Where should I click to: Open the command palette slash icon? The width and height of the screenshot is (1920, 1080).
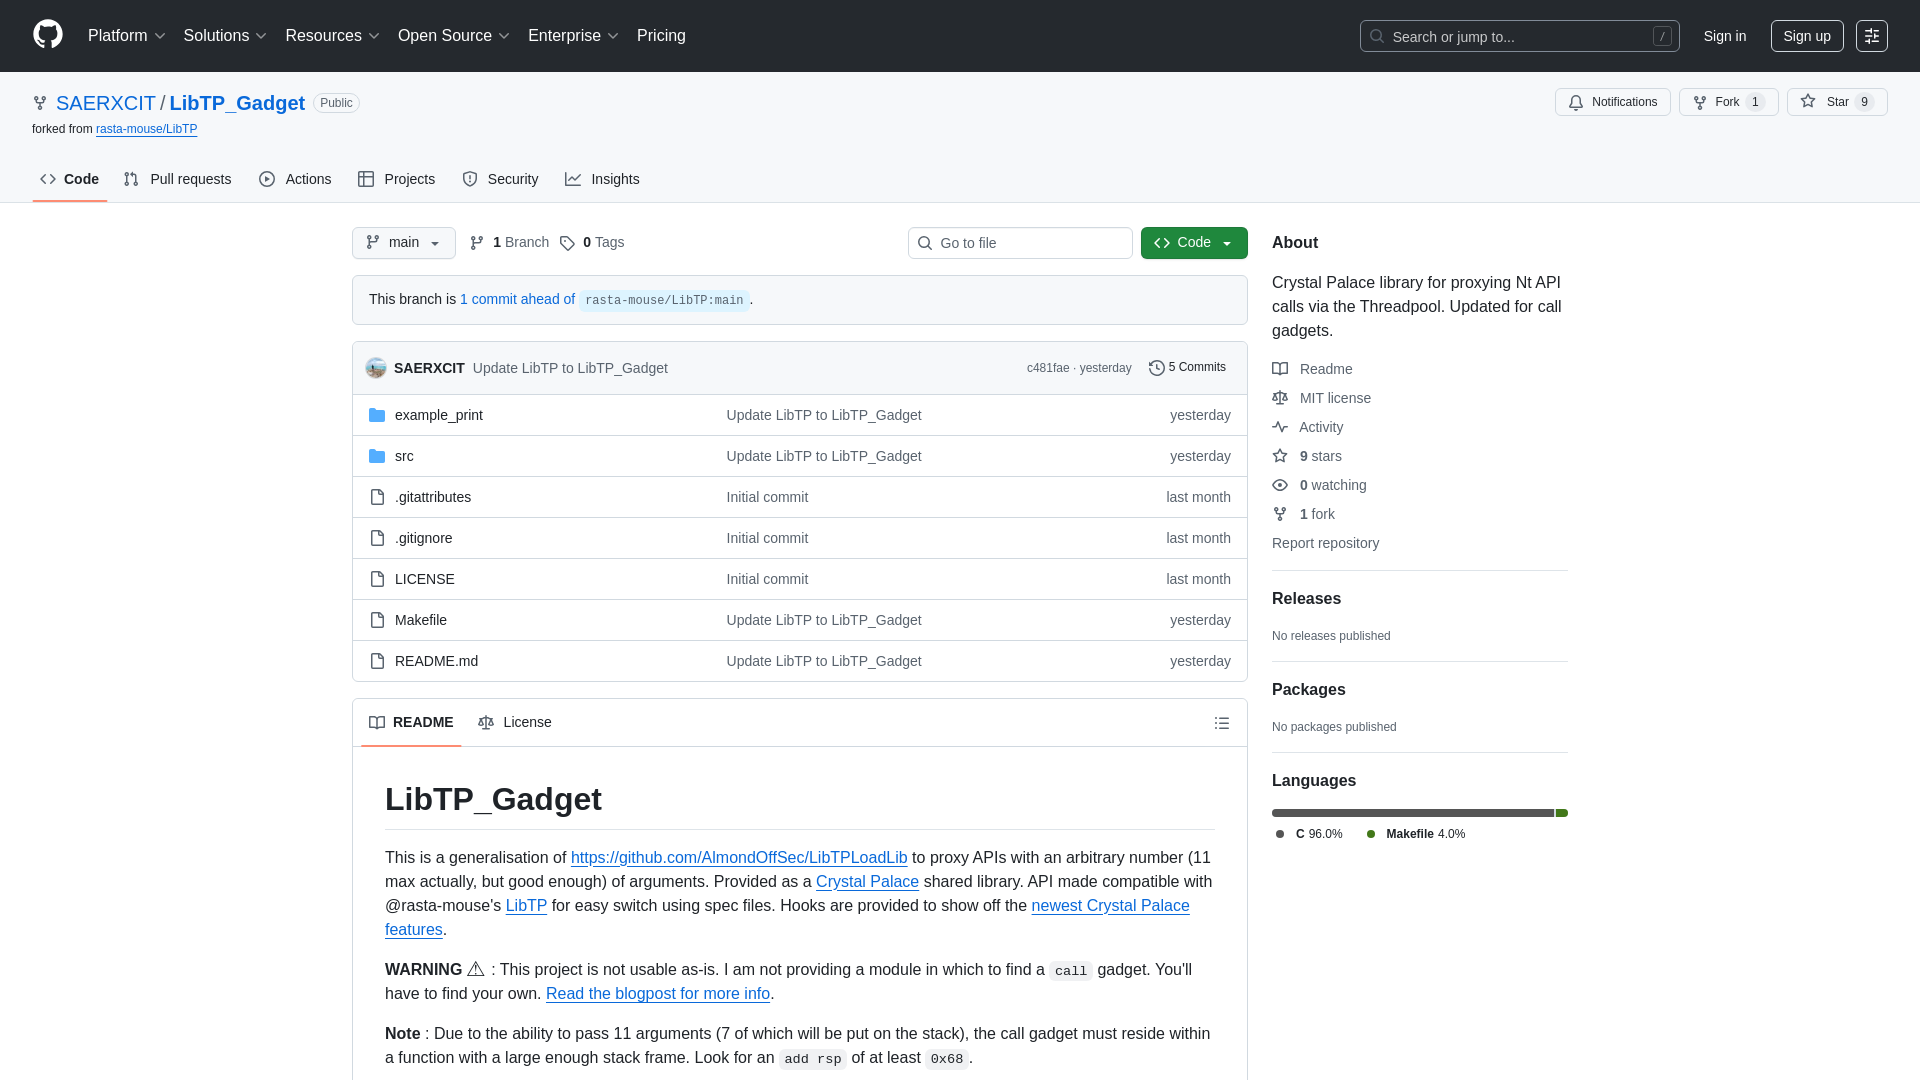pyautogui.click(x=1663, y=36)
